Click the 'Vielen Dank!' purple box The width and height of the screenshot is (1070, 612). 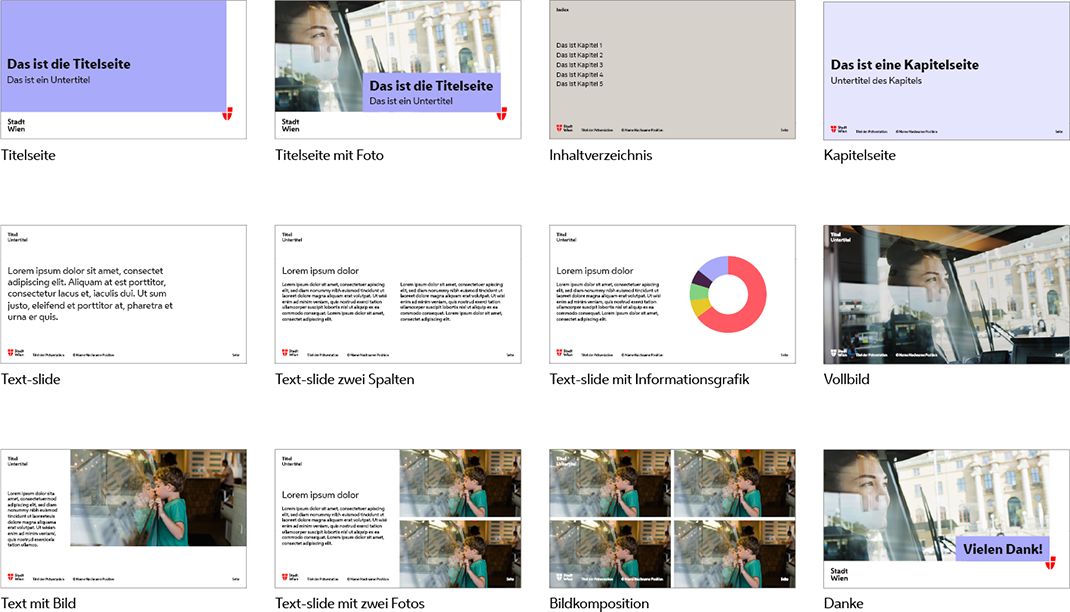[x=1002, y=549]
